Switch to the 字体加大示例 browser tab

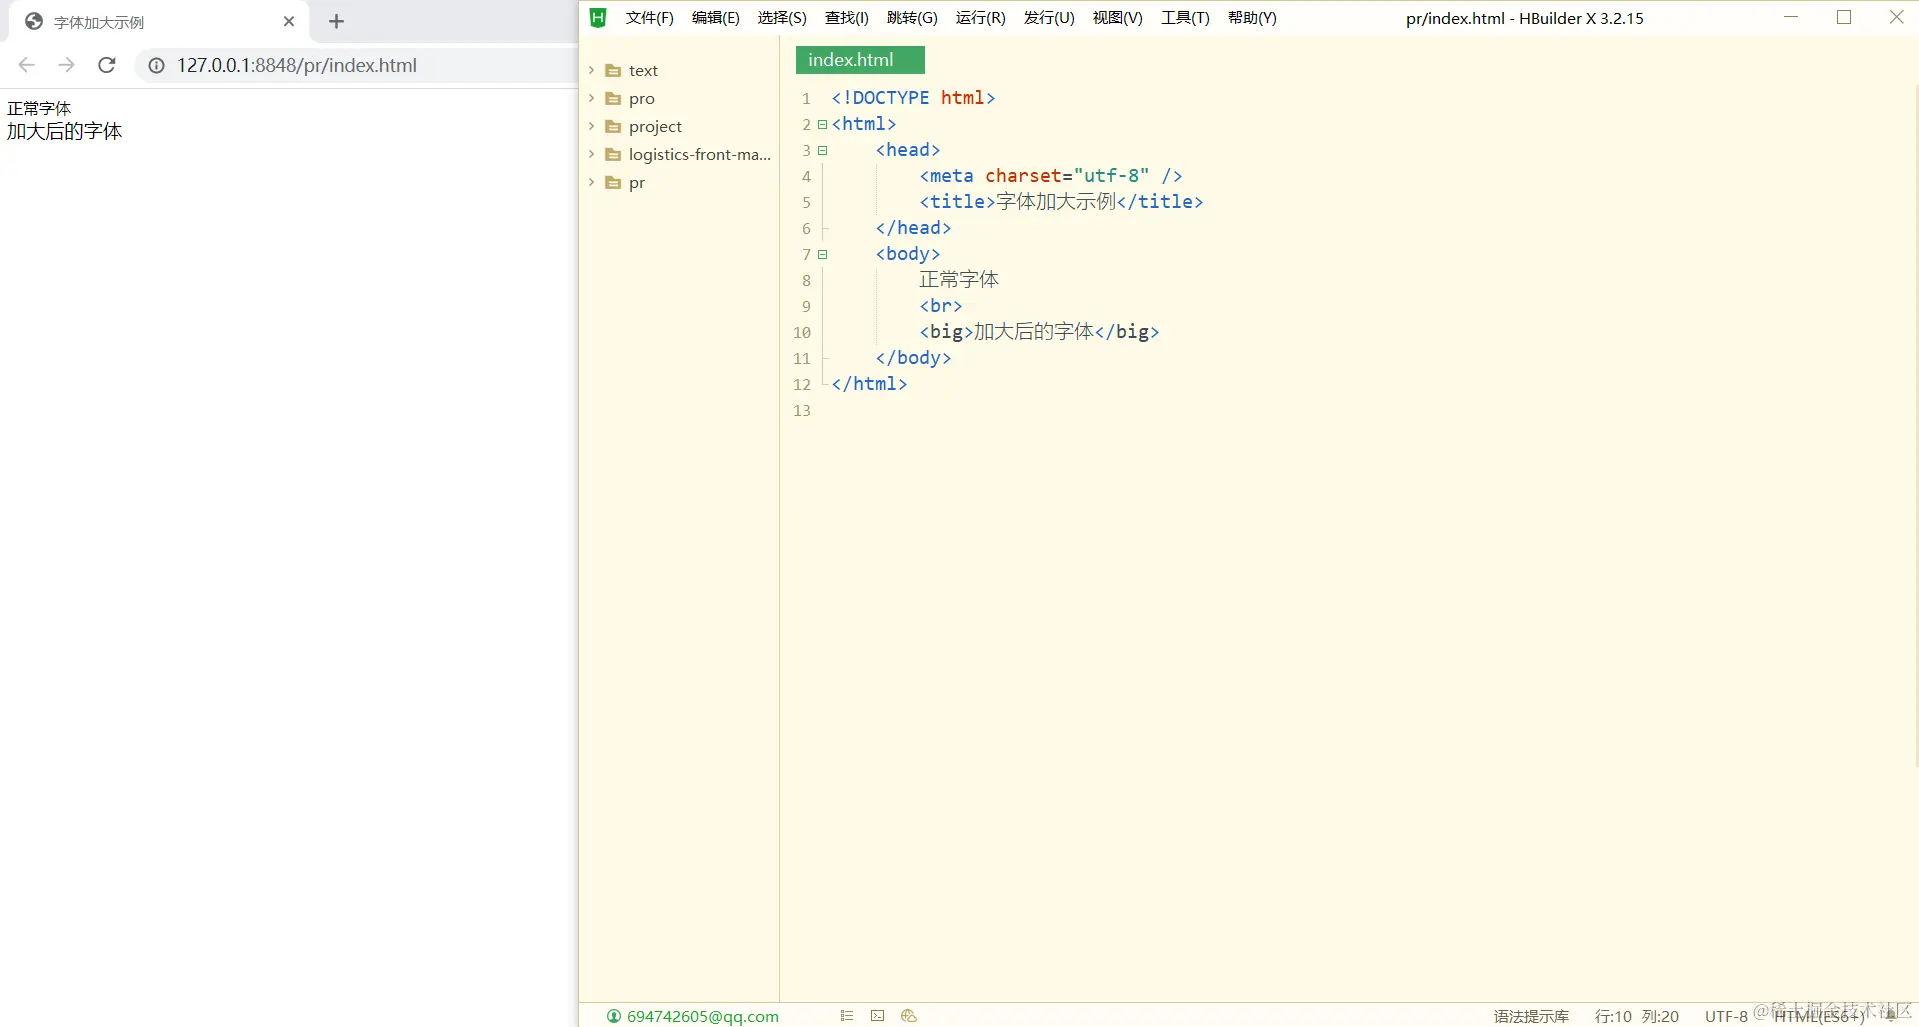(x=160, y=22)
